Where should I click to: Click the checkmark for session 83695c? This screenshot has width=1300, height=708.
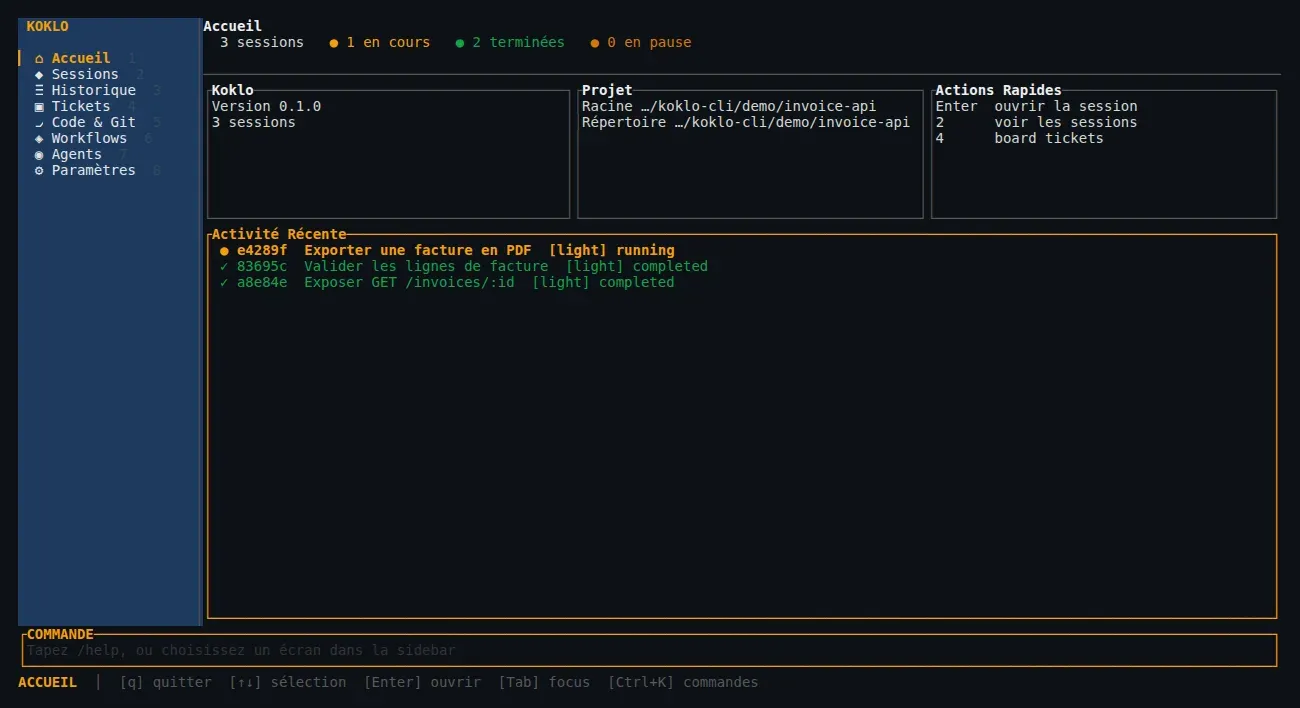click(224, 267)
